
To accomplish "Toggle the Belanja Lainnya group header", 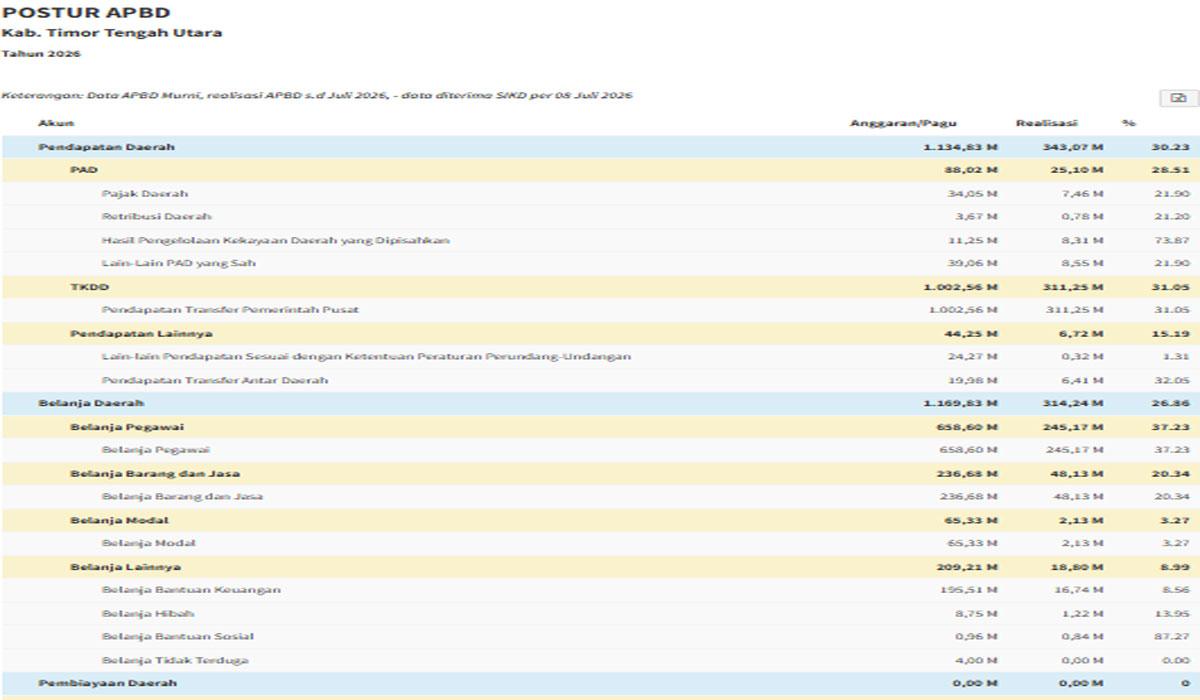I will point(600,567).
